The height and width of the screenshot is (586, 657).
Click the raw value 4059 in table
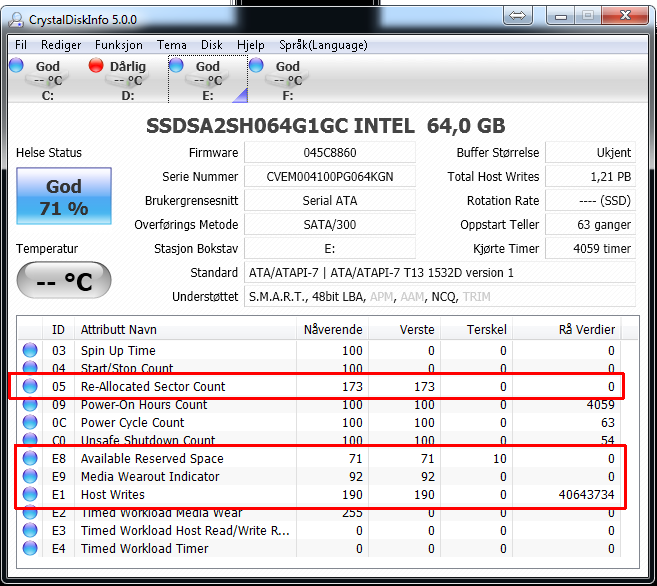point(600,404)
